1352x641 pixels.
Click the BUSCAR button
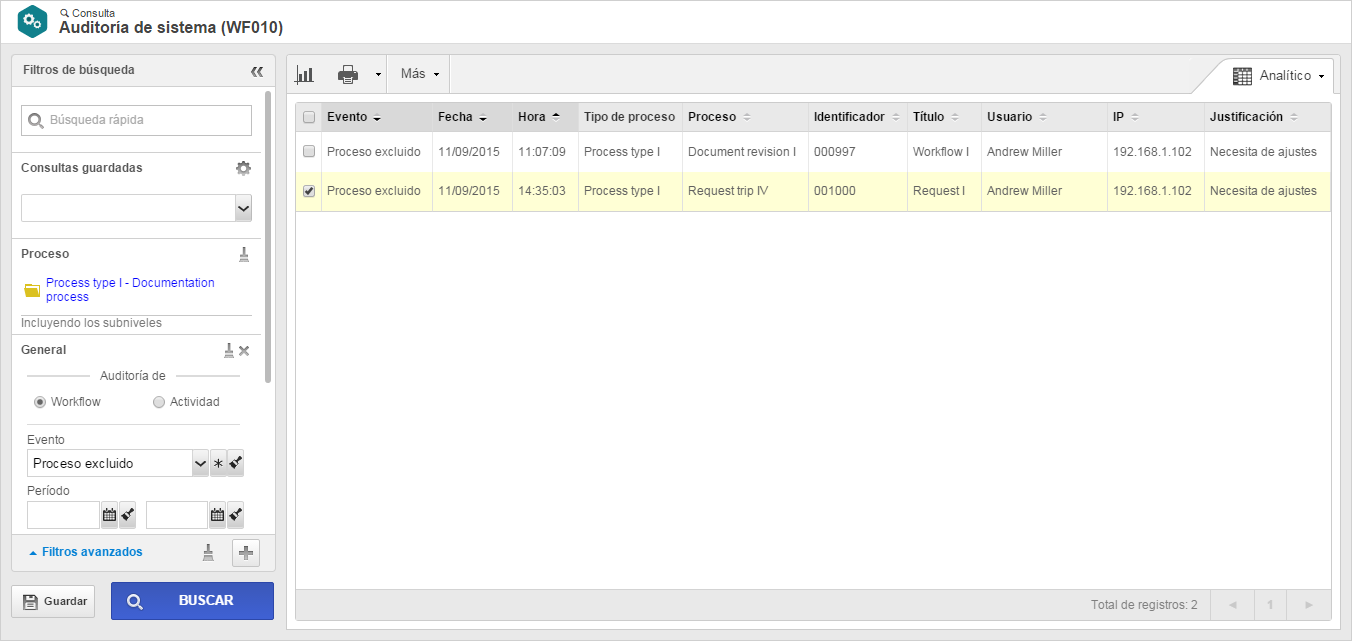pyautogui.click(x=192, y=601)
